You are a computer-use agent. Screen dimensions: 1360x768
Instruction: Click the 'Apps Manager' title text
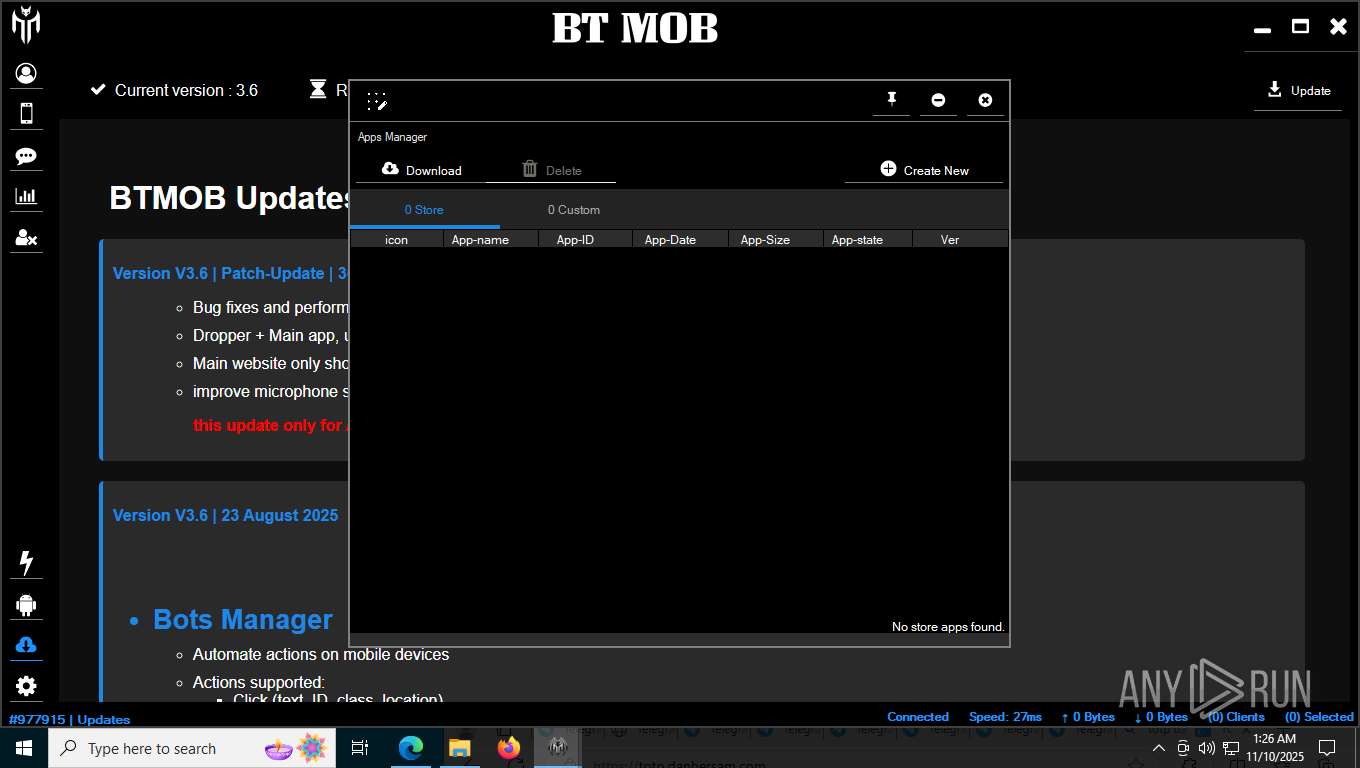pos(392,137)
